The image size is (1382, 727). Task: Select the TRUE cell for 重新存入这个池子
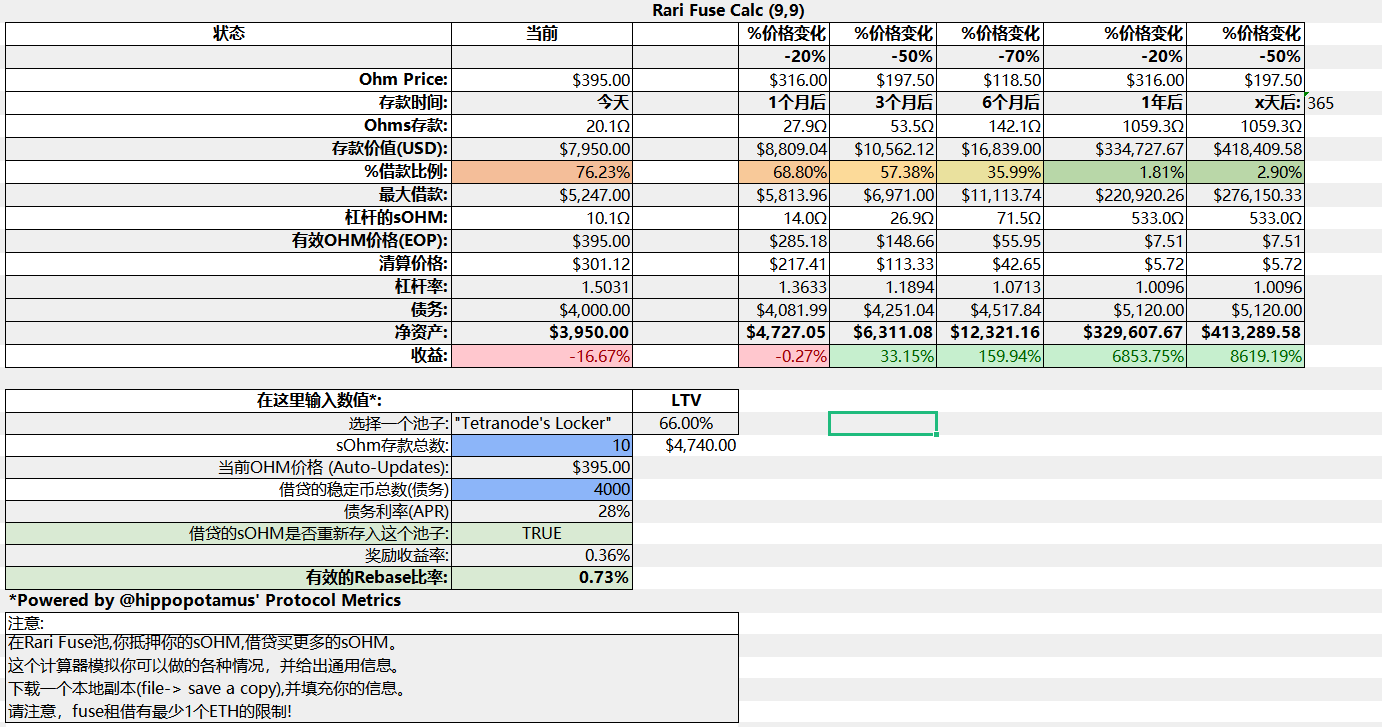click(x=542, y=533)
